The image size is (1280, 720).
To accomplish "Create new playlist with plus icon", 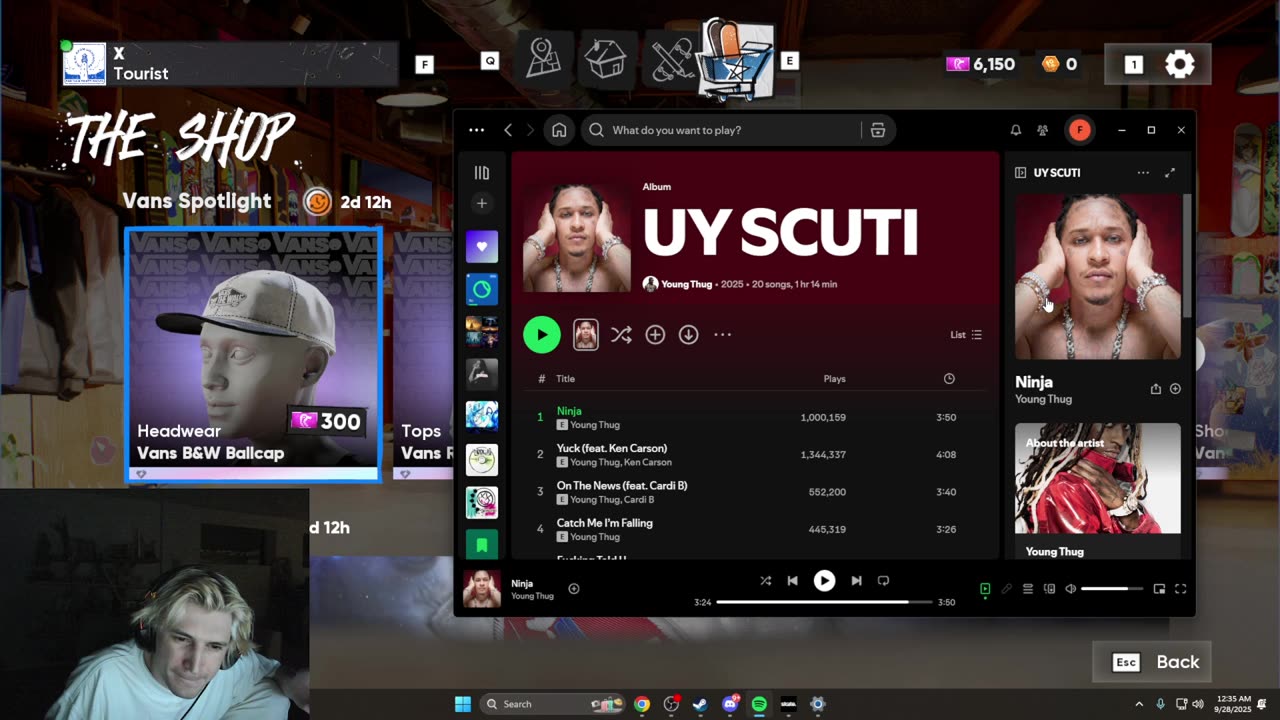I will click(x=481, y=203).
